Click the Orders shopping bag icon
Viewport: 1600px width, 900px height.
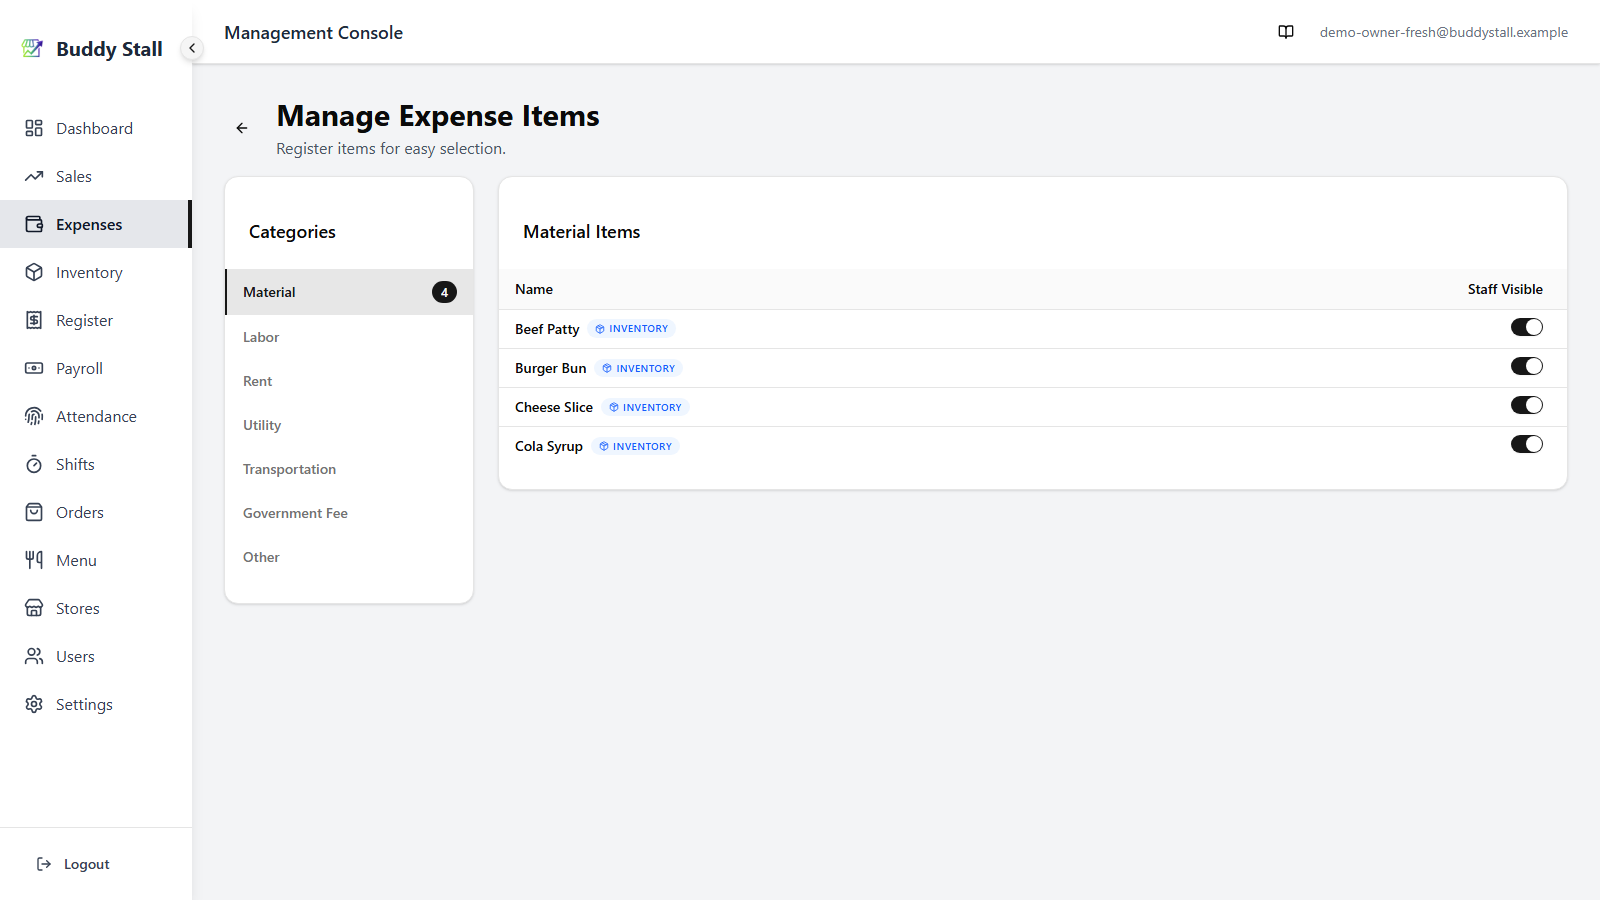pos(34,512)
